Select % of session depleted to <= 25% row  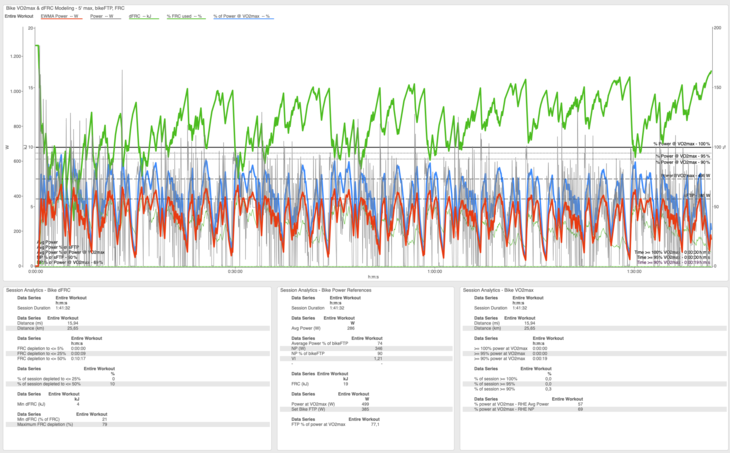[138, 379]
